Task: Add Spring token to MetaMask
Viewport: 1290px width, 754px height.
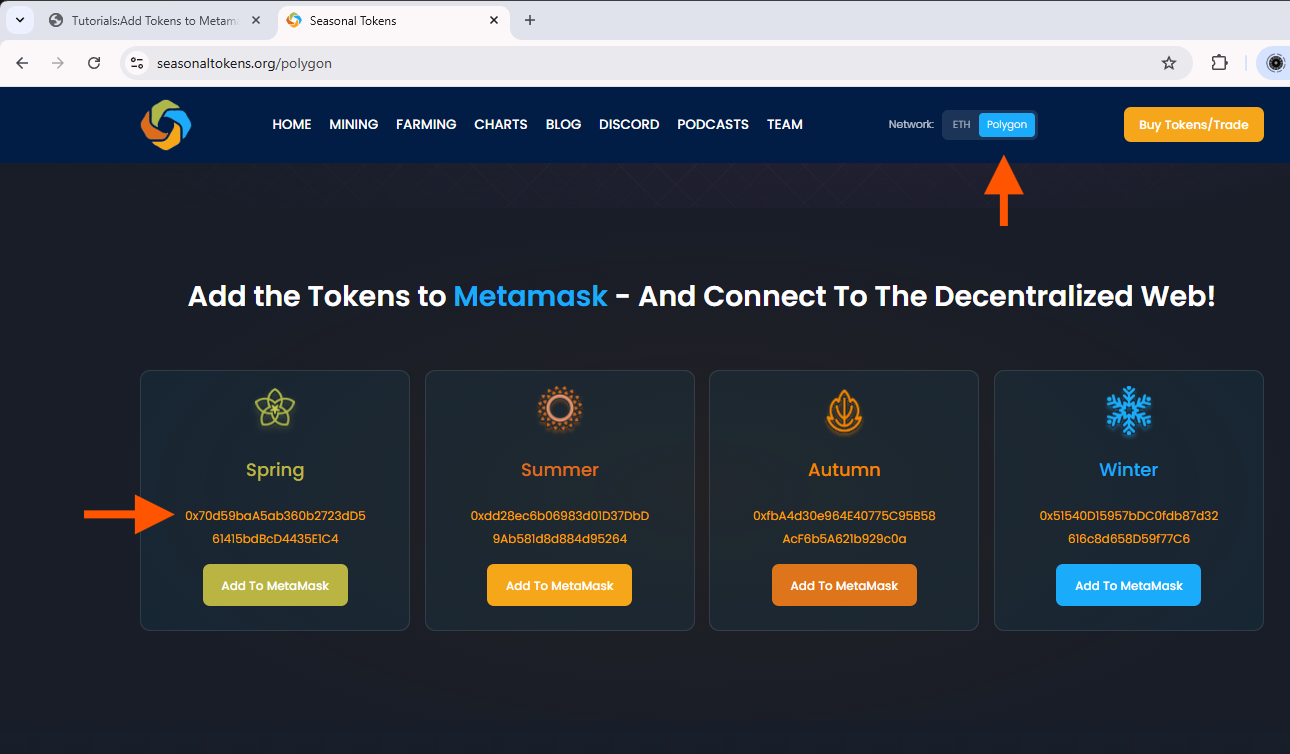Action: coord(275,585)
